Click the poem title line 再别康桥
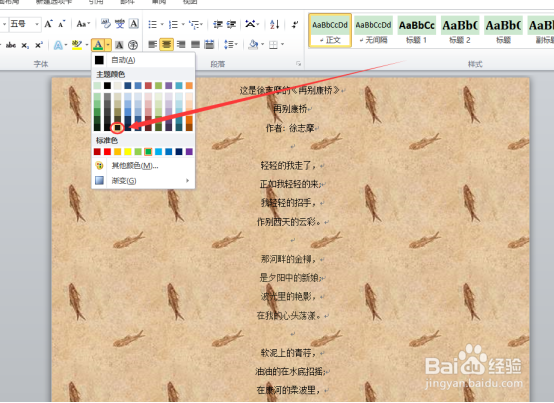 tap(290, 109)
